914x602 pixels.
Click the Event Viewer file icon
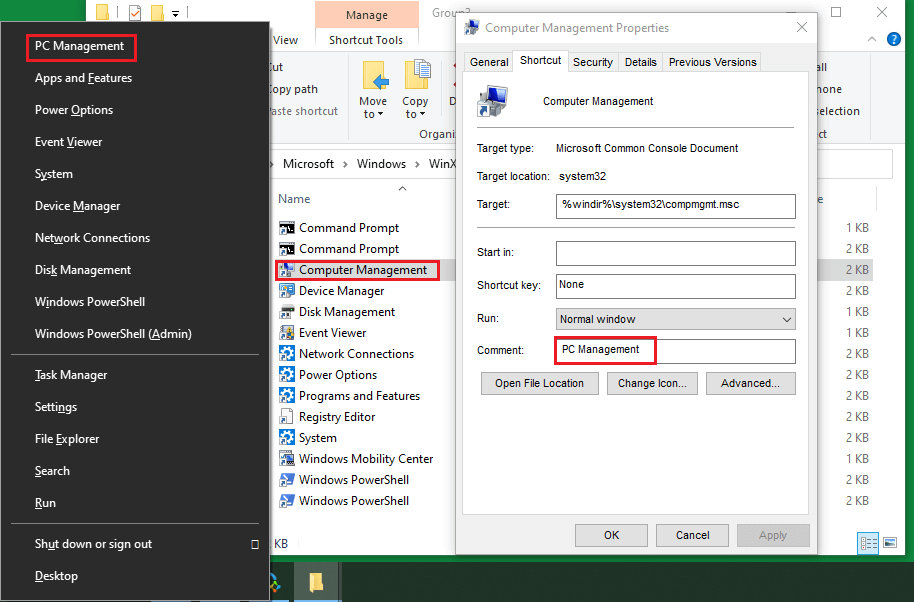(287, 333)
